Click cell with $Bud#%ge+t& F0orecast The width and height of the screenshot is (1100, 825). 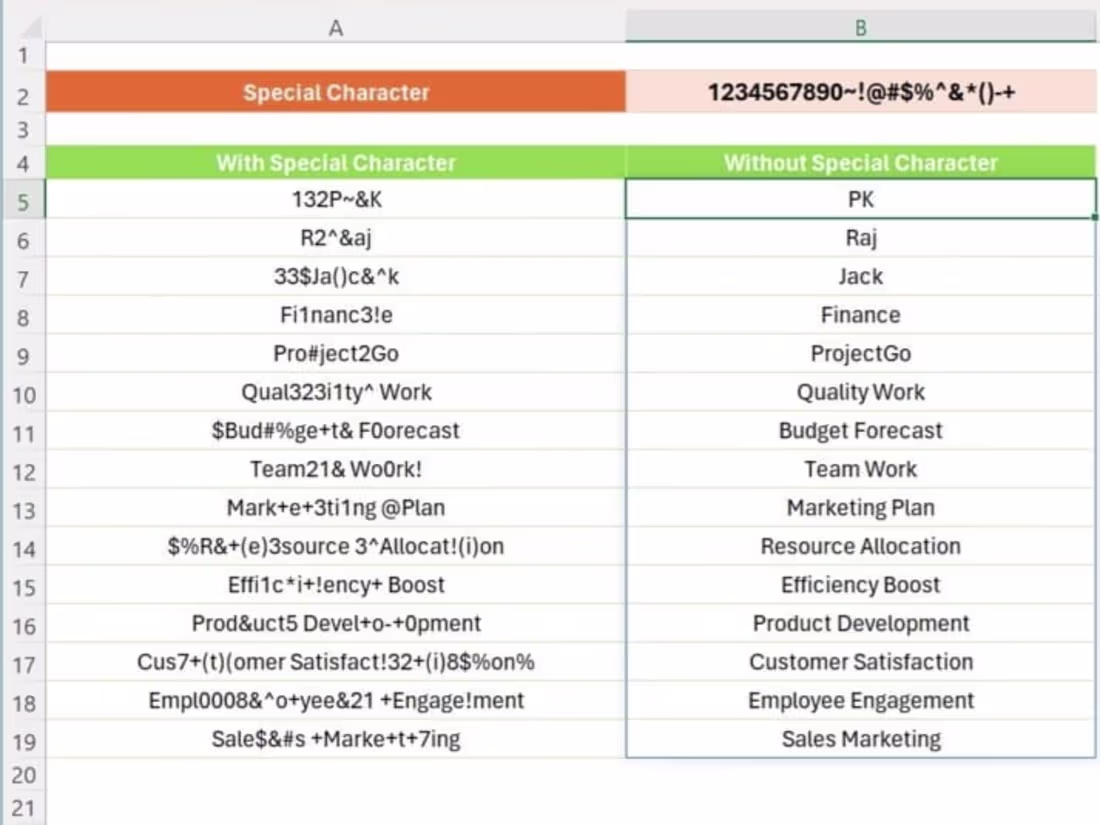336,431
